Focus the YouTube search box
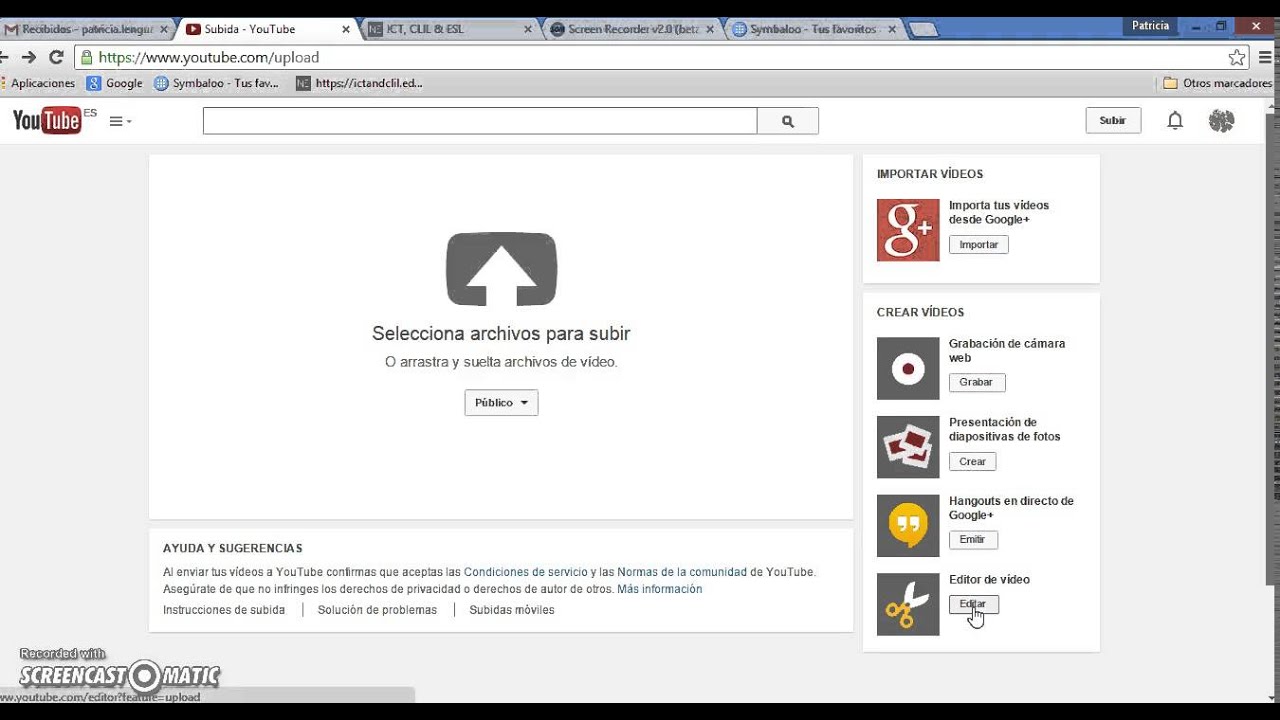Screen dimensions: 1280x720 (480, 121)
